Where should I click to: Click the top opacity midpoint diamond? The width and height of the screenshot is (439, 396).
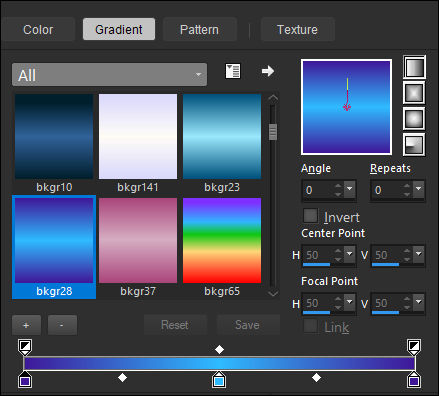point(219,349)
